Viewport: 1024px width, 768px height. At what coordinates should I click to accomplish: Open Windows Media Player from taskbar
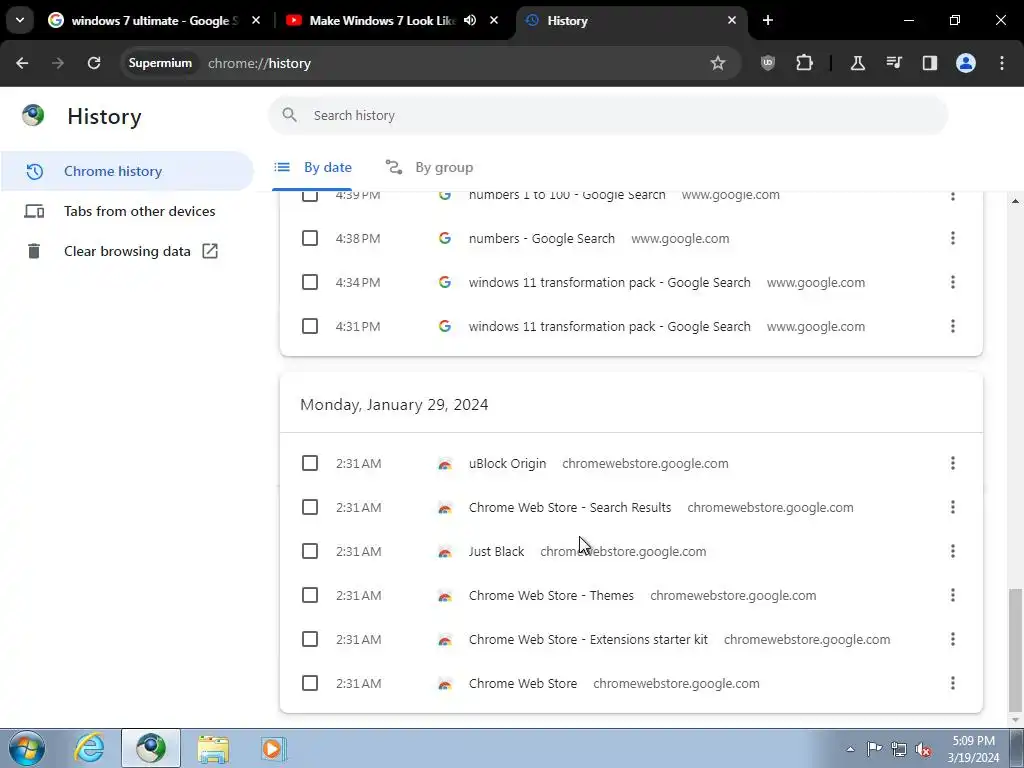pyautogui.click(x=274, y=748)
